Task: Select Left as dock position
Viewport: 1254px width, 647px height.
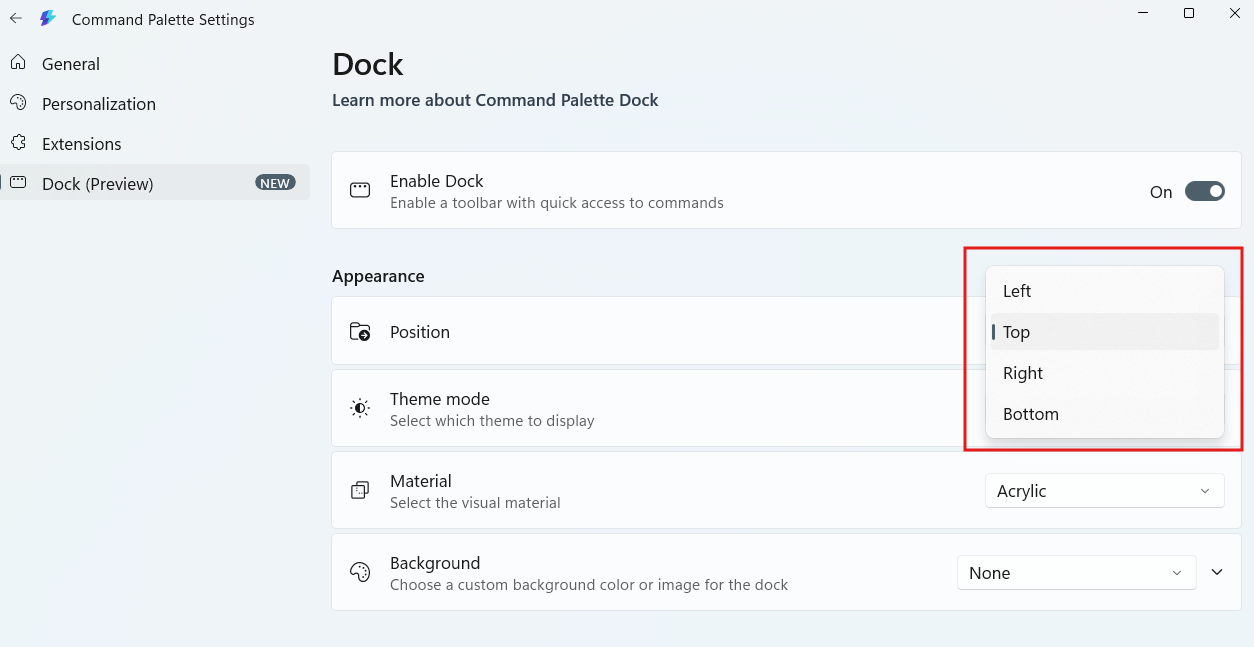Action: (x=1016, y=290)
